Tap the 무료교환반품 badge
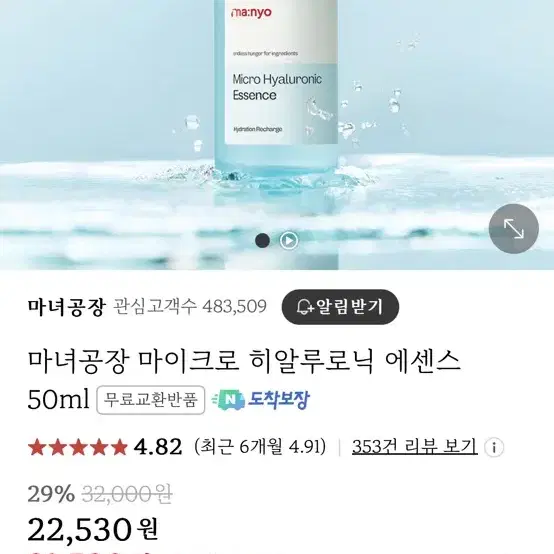Image resolution: width=554 pixels, height=554 pixels. pos(151,400)
